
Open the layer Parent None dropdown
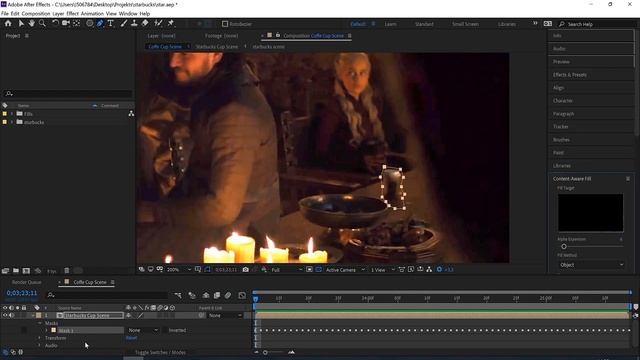225,316
